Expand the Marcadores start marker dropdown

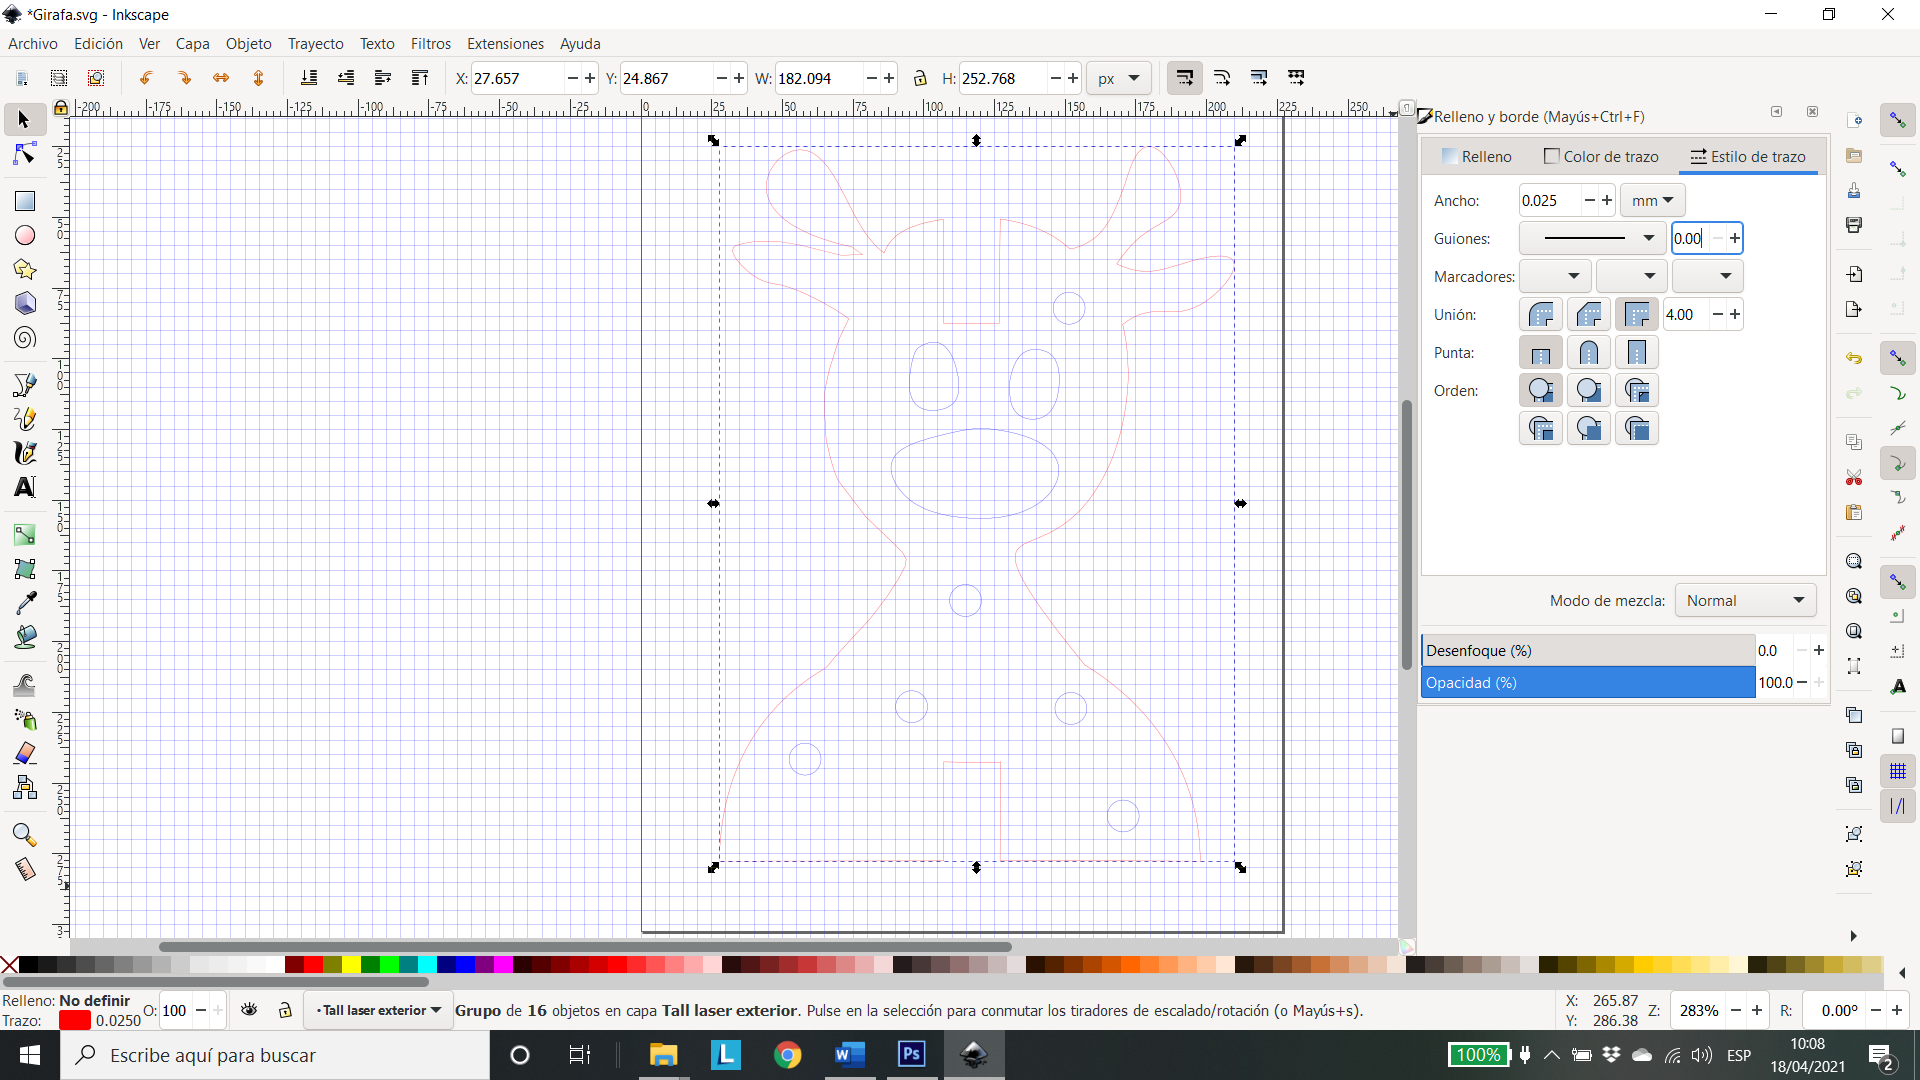pyautogui.click(x=1551, y=276)
